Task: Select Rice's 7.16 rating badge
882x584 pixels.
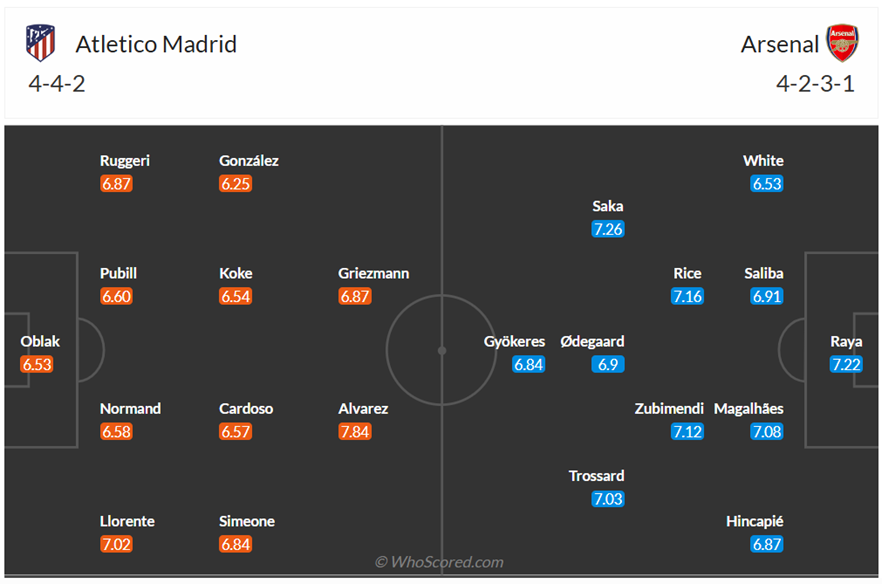Action: pos(687,297)
